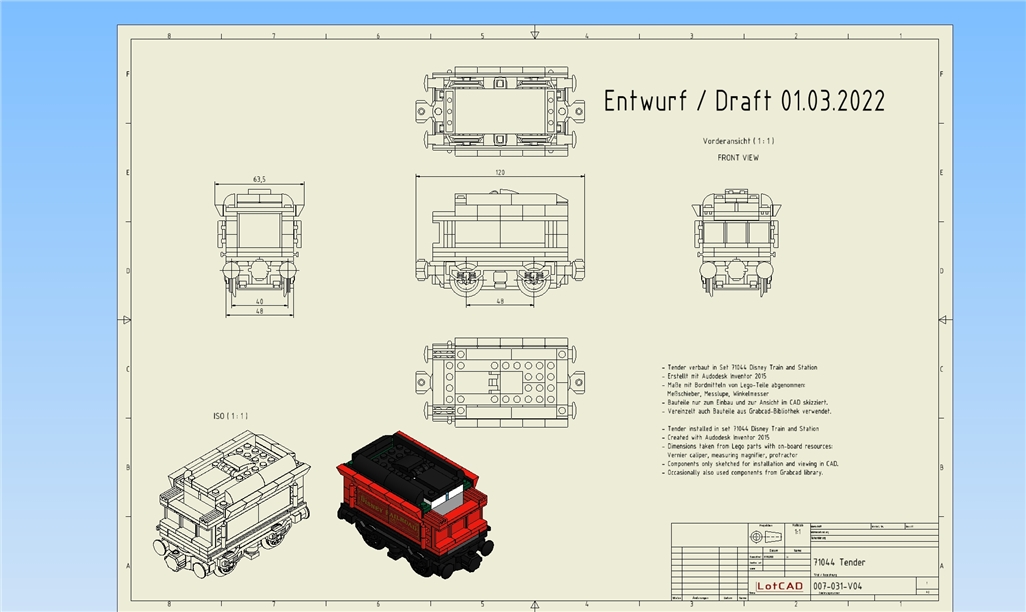Screen dimensions: 1026x612
Task: Click the 63,5 width dimension
Action: click(x=259, y=179)
